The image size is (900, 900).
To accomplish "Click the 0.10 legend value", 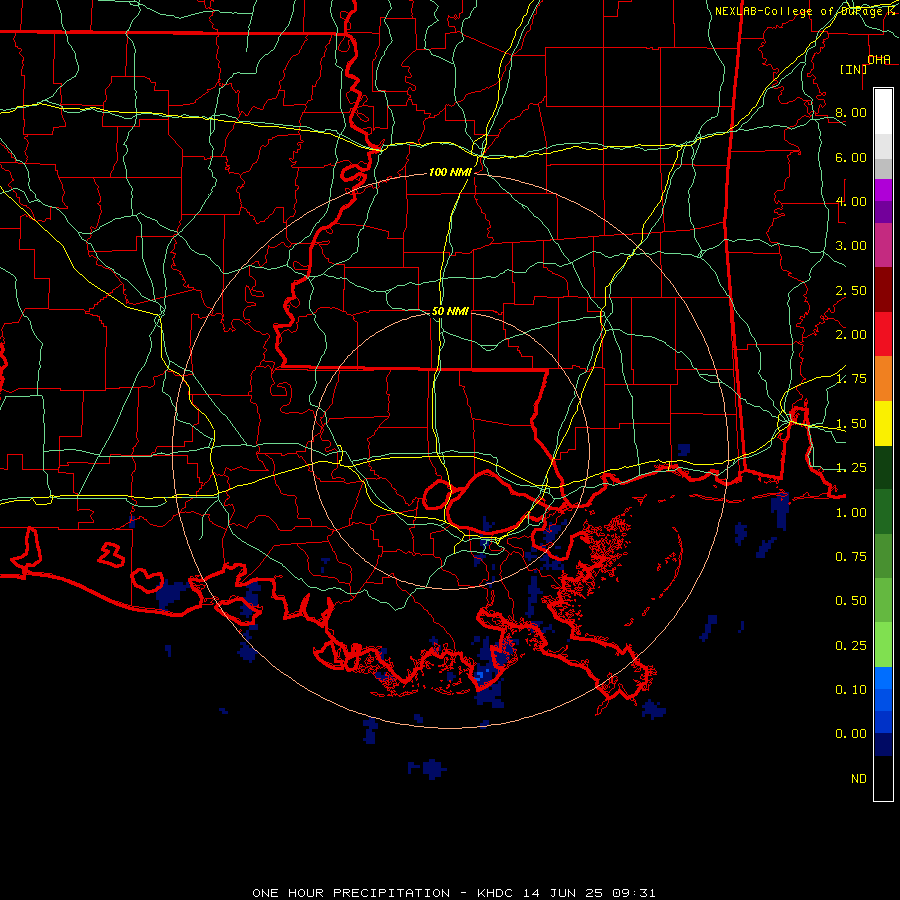I will (x=851, y=690).
